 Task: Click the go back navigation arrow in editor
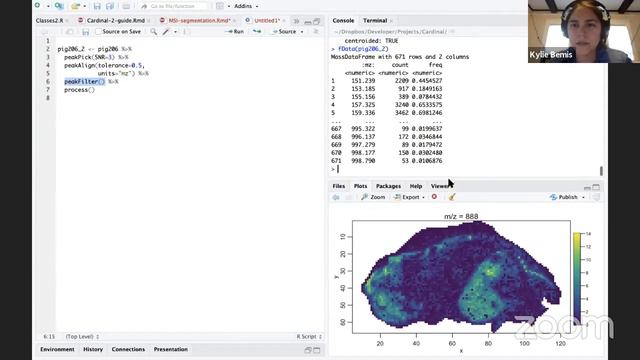click(44, 31)
